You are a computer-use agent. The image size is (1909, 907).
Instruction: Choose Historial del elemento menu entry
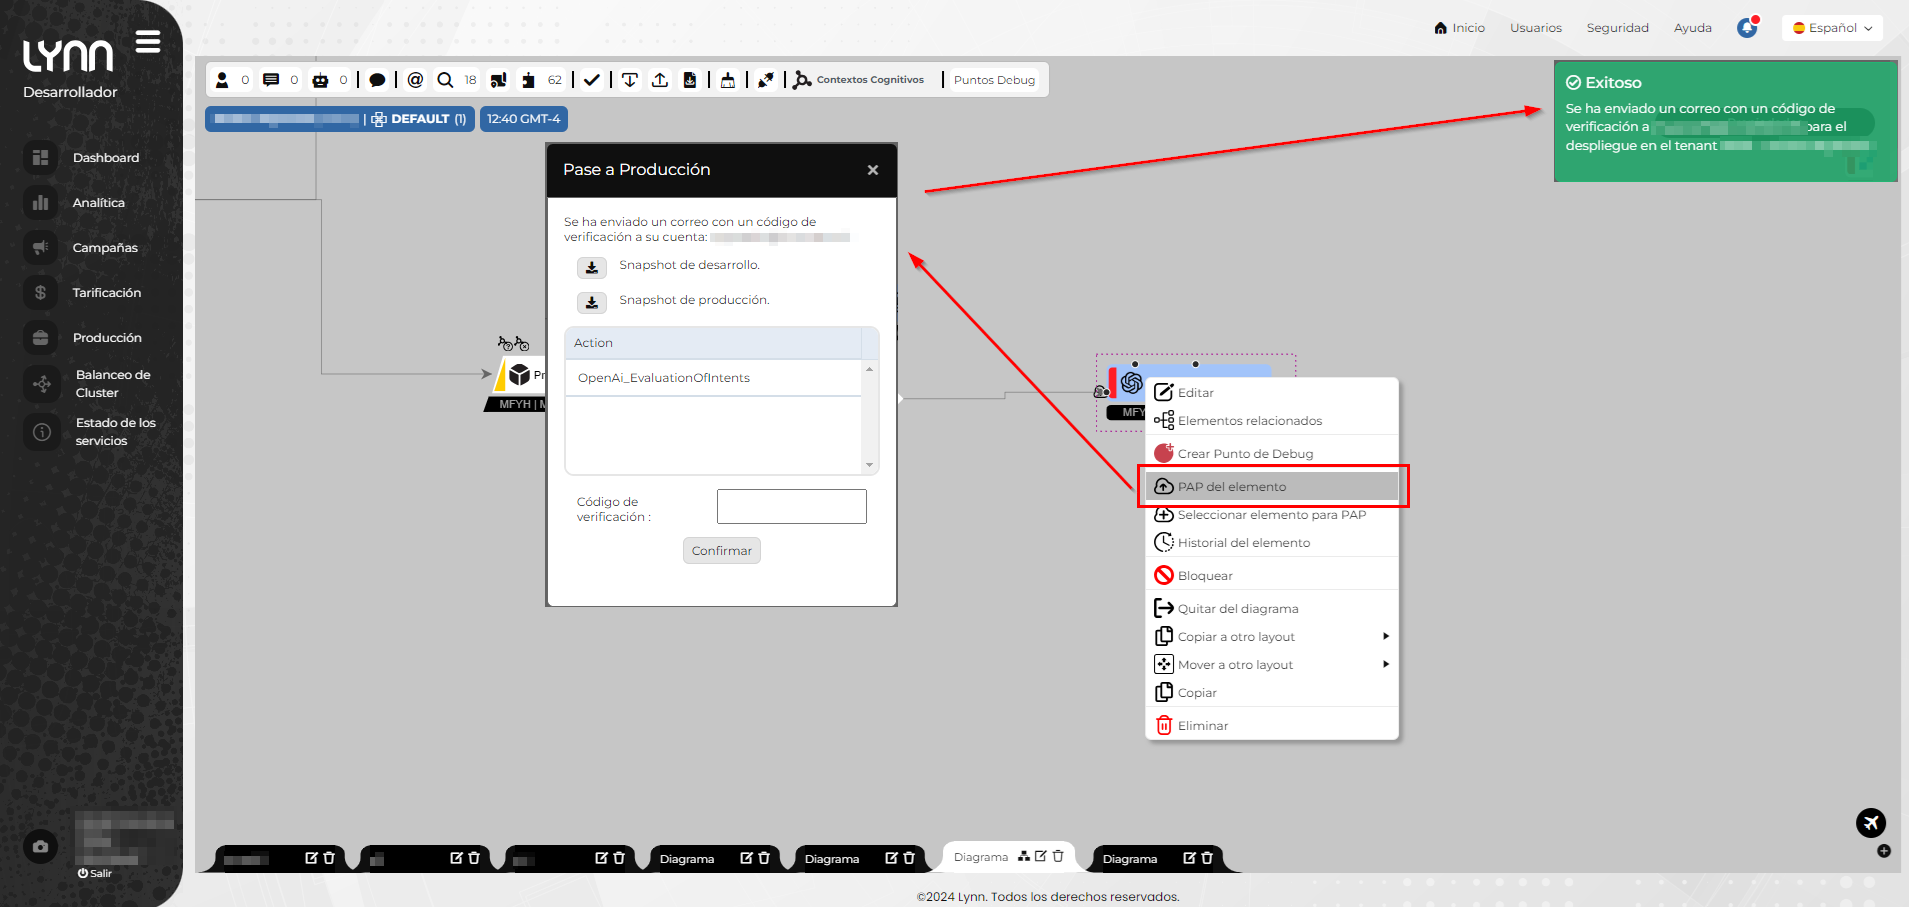point(1243,543)
